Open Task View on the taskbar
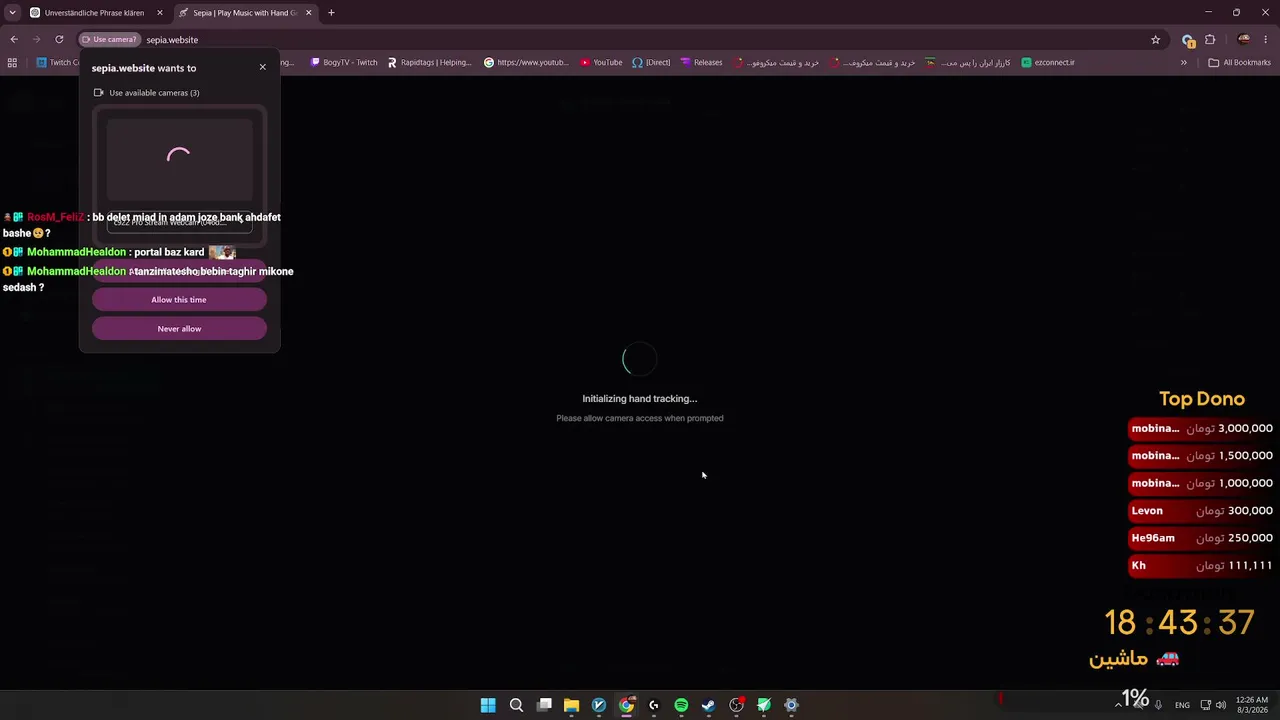The image size is (1280, 720). point(544,705)
